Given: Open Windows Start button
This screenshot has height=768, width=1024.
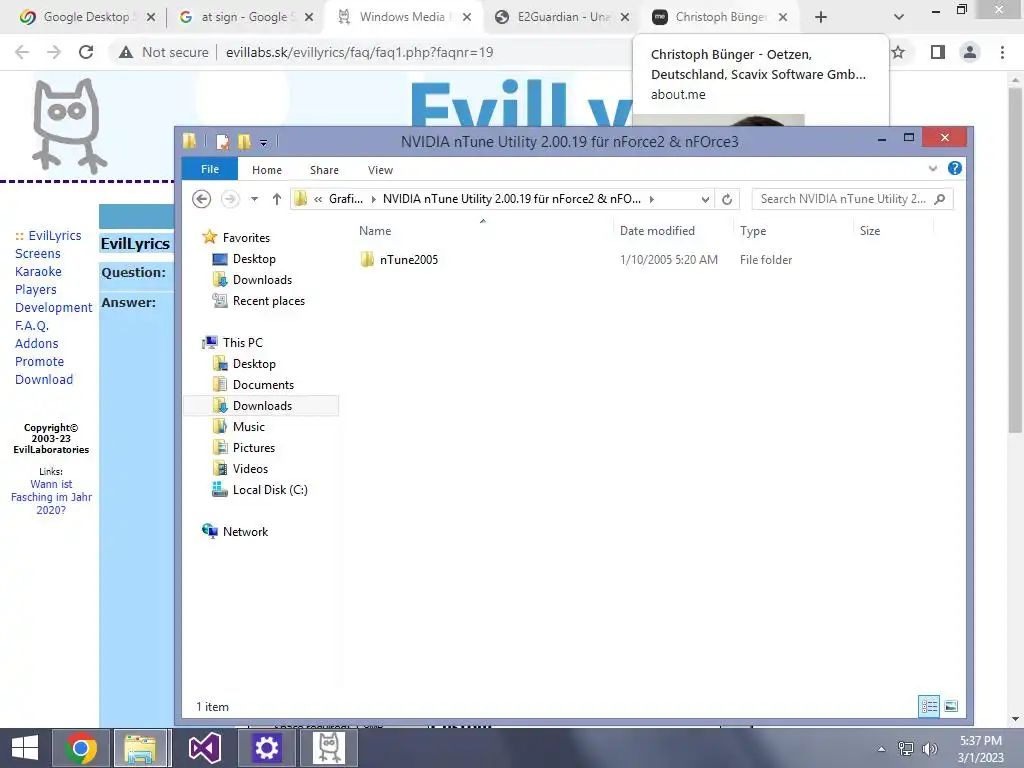Looking at the screenshot, I should [x=25, y=748].
